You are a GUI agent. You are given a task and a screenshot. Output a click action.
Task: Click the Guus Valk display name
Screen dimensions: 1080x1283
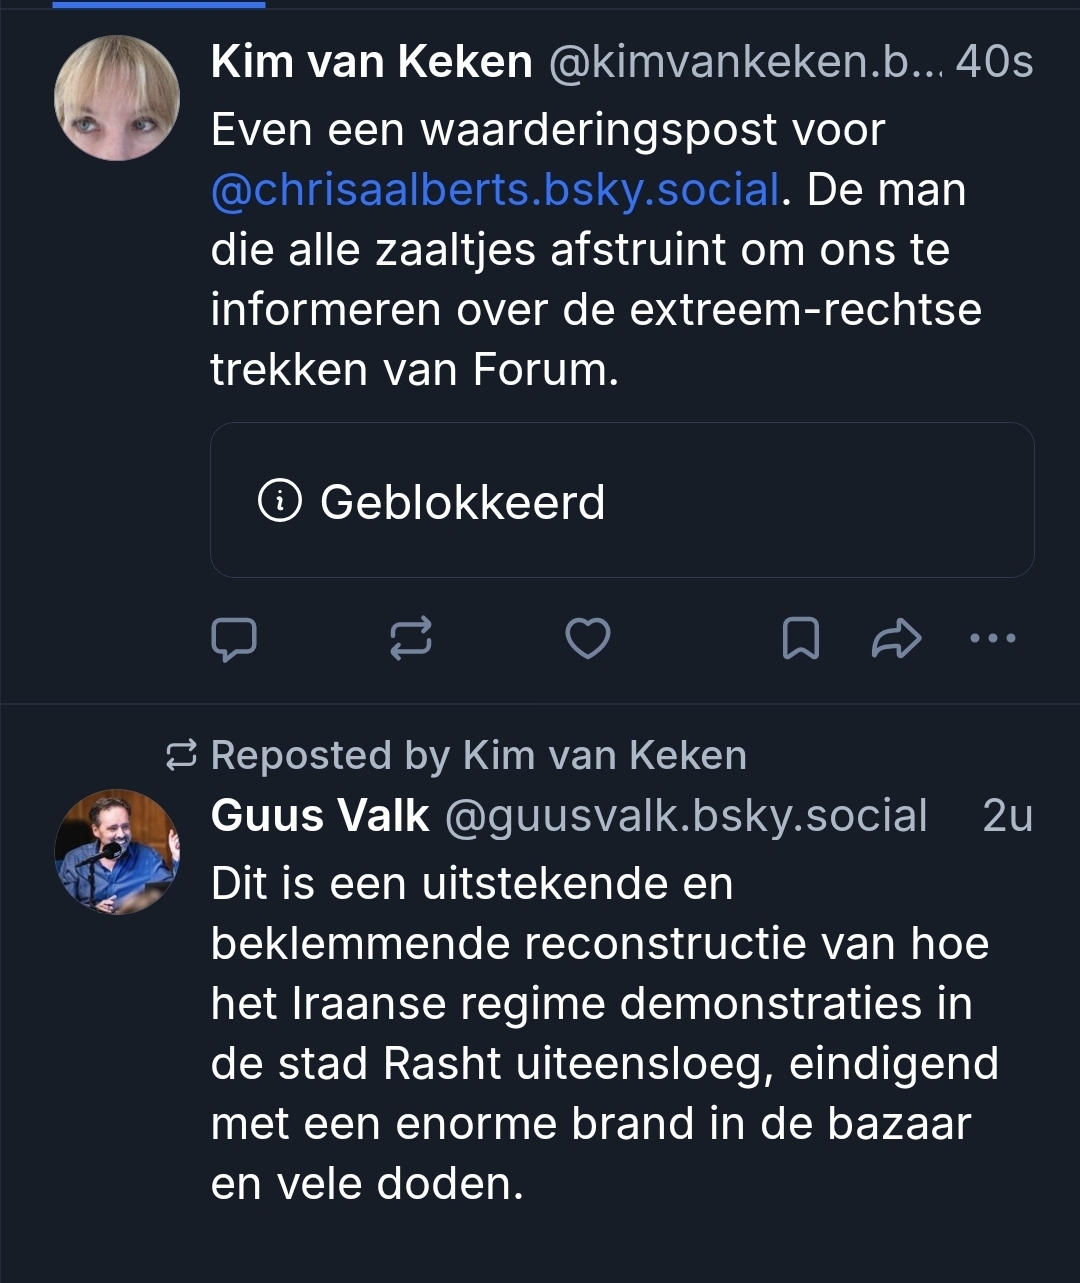320,816
